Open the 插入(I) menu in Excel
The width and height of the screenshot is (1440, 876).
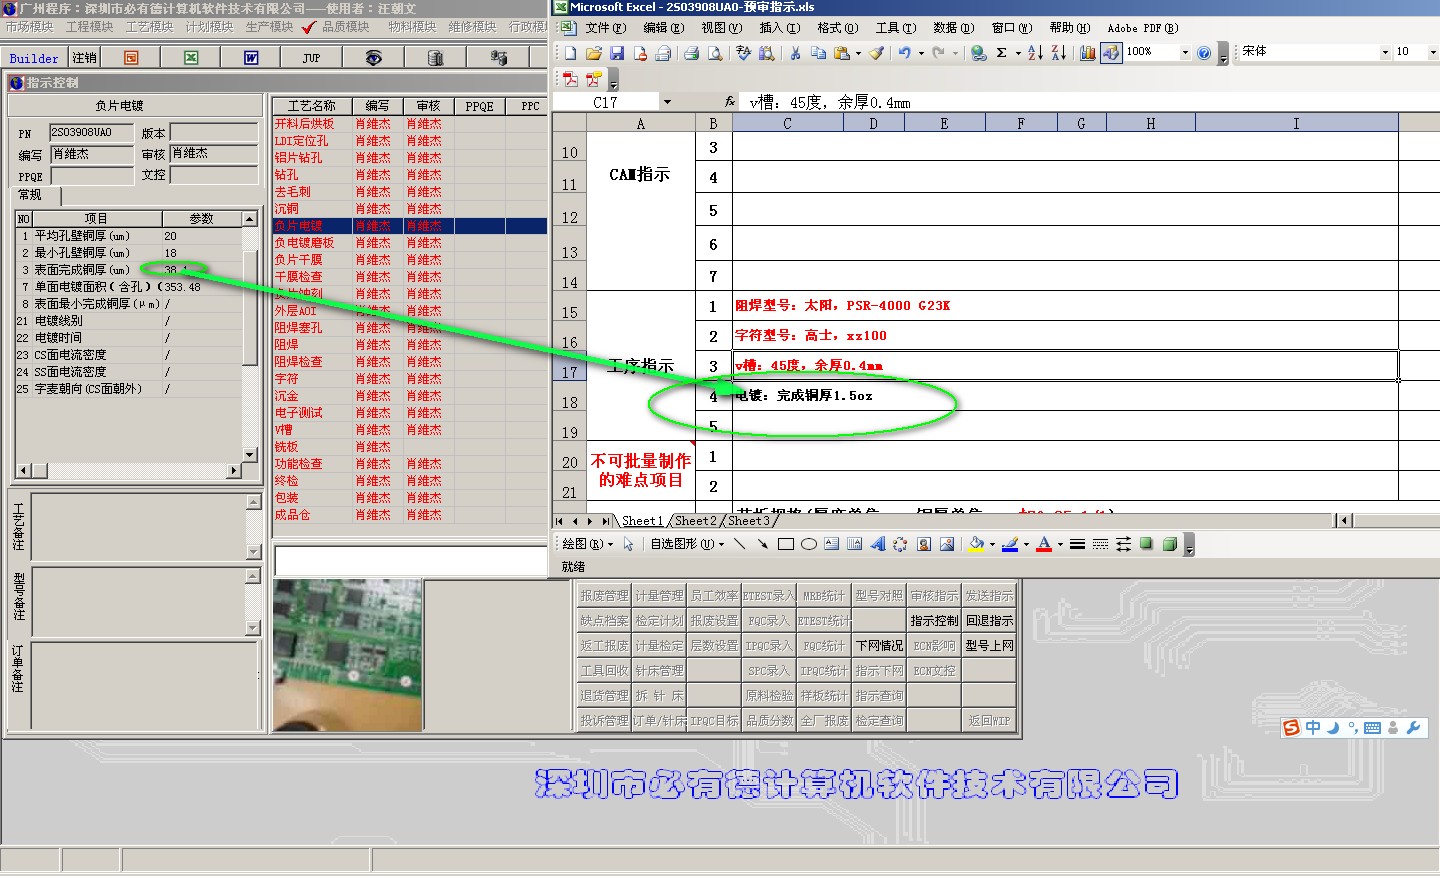pyautogui.click(x=780, y=28)
